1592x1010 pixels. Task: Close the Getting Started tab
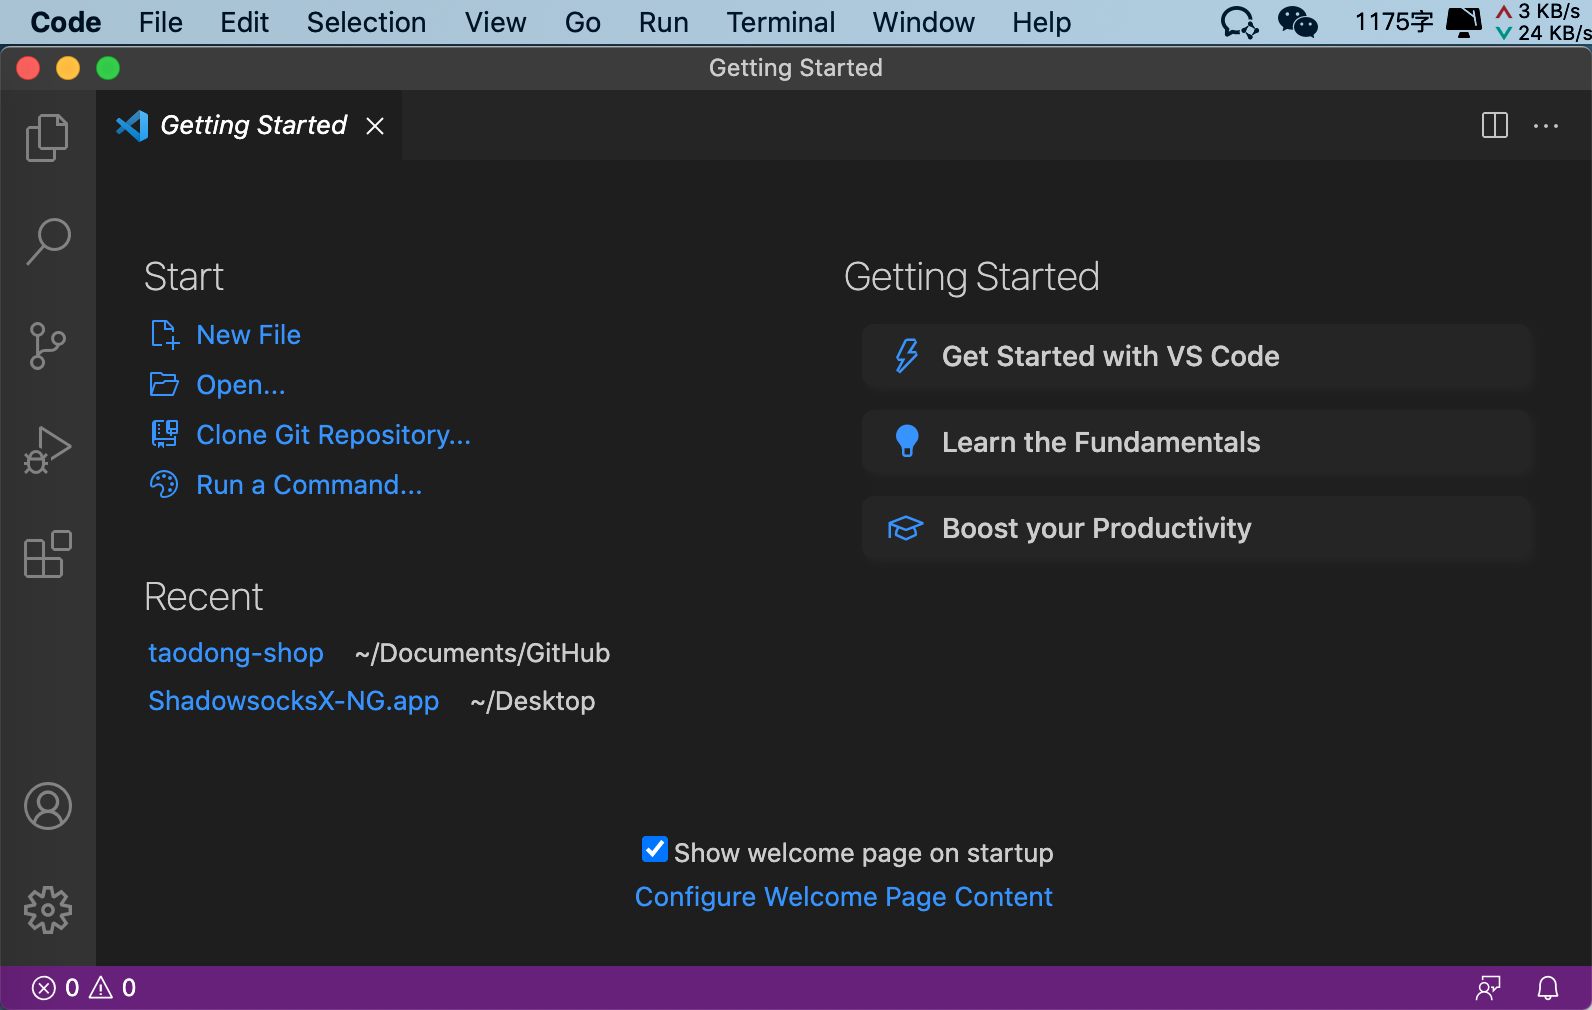coord(375,126)
